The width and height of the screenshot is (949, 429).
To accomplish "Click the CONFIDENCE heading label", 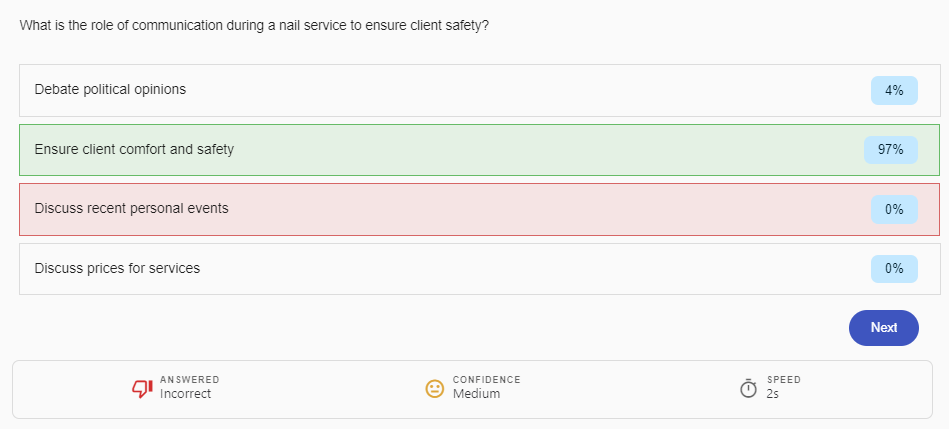I will click(x=486, y=380).
